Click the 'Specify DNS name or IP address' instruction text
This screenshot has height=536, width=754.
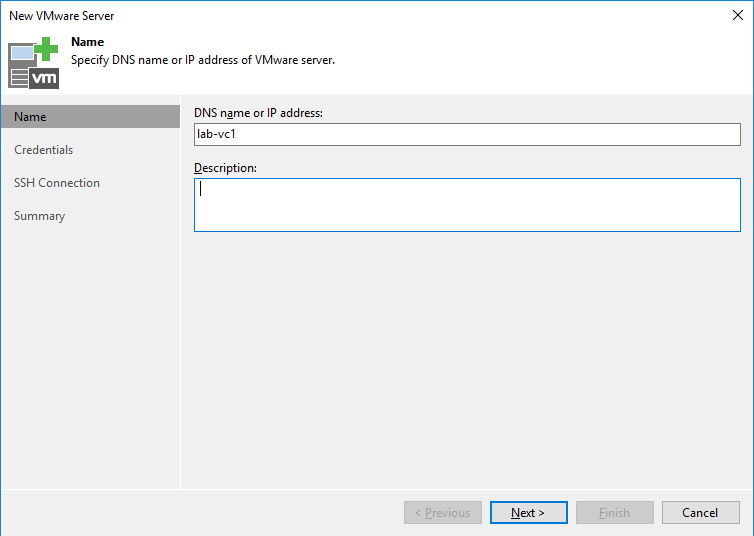(x=203, y=60)
